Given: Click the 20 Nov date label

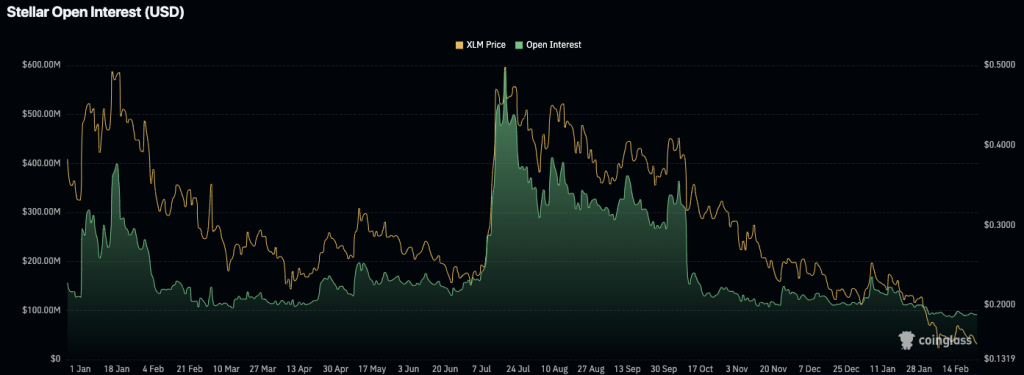Looking at the screenshot, I should [773, 369].
